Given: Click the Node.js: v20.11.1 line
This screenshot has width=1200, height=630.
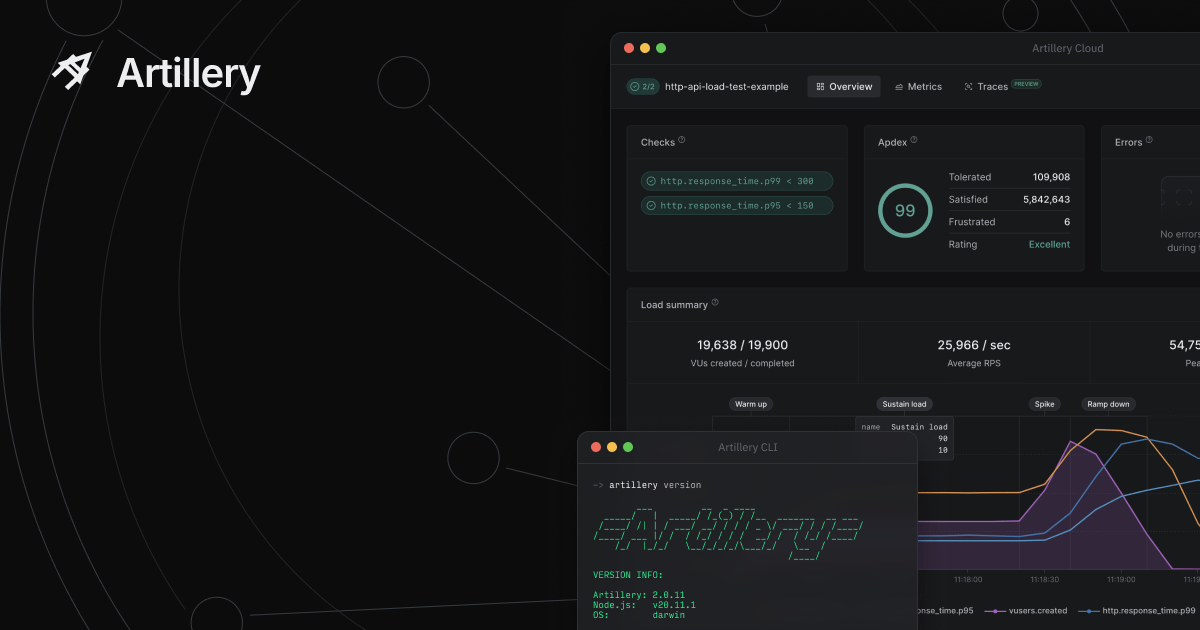Looking at the screenshot, I should [643, 605].
